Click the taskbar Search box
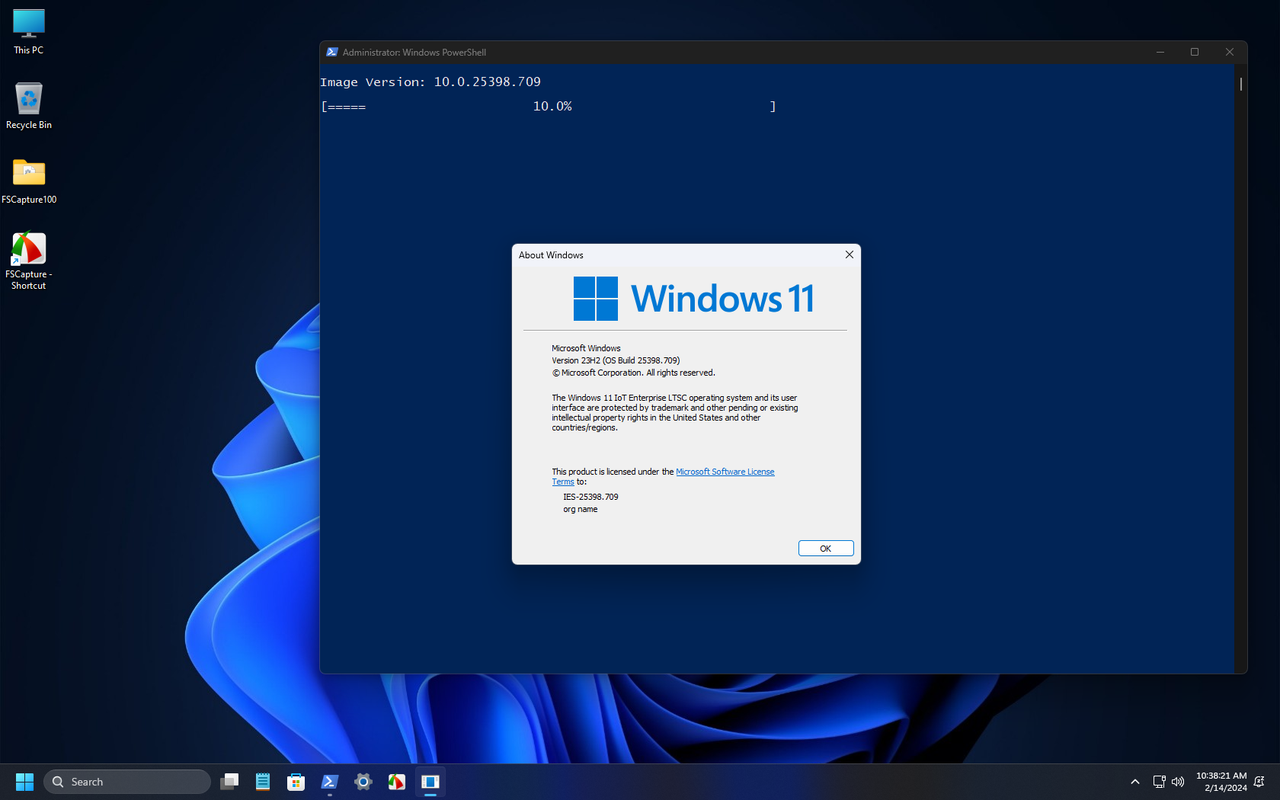The image size is (1280, 800). point(128,781)
